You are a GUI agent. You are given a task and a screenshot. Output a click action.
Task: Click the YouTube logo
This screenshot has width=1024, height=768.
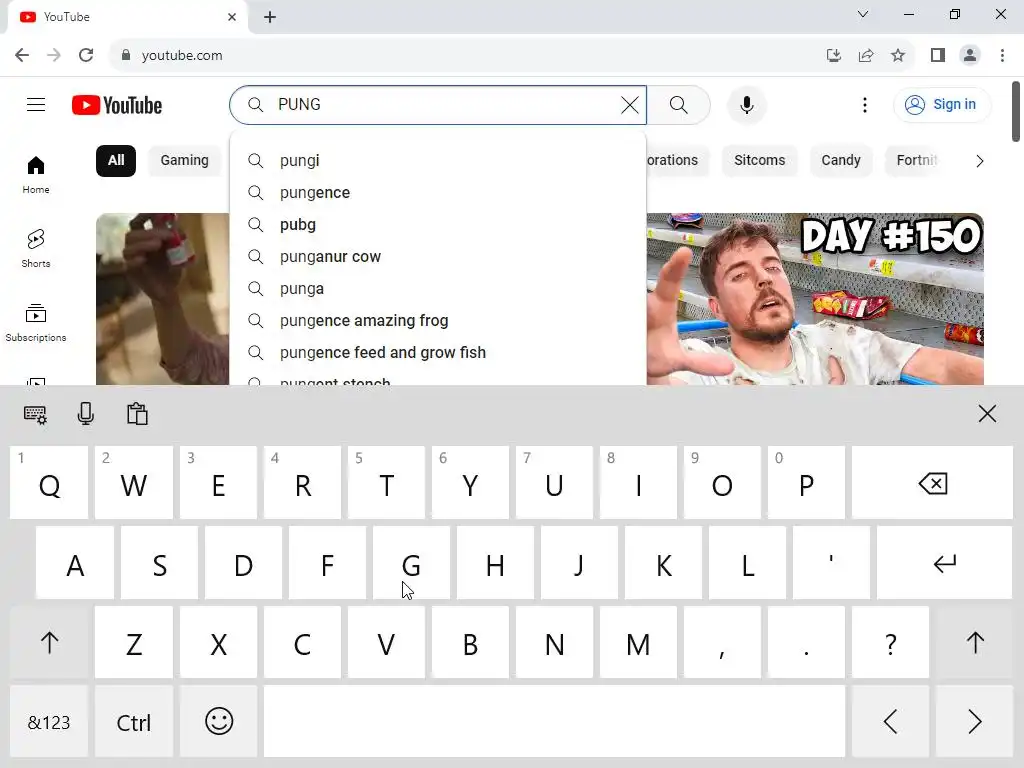[117, 105]
